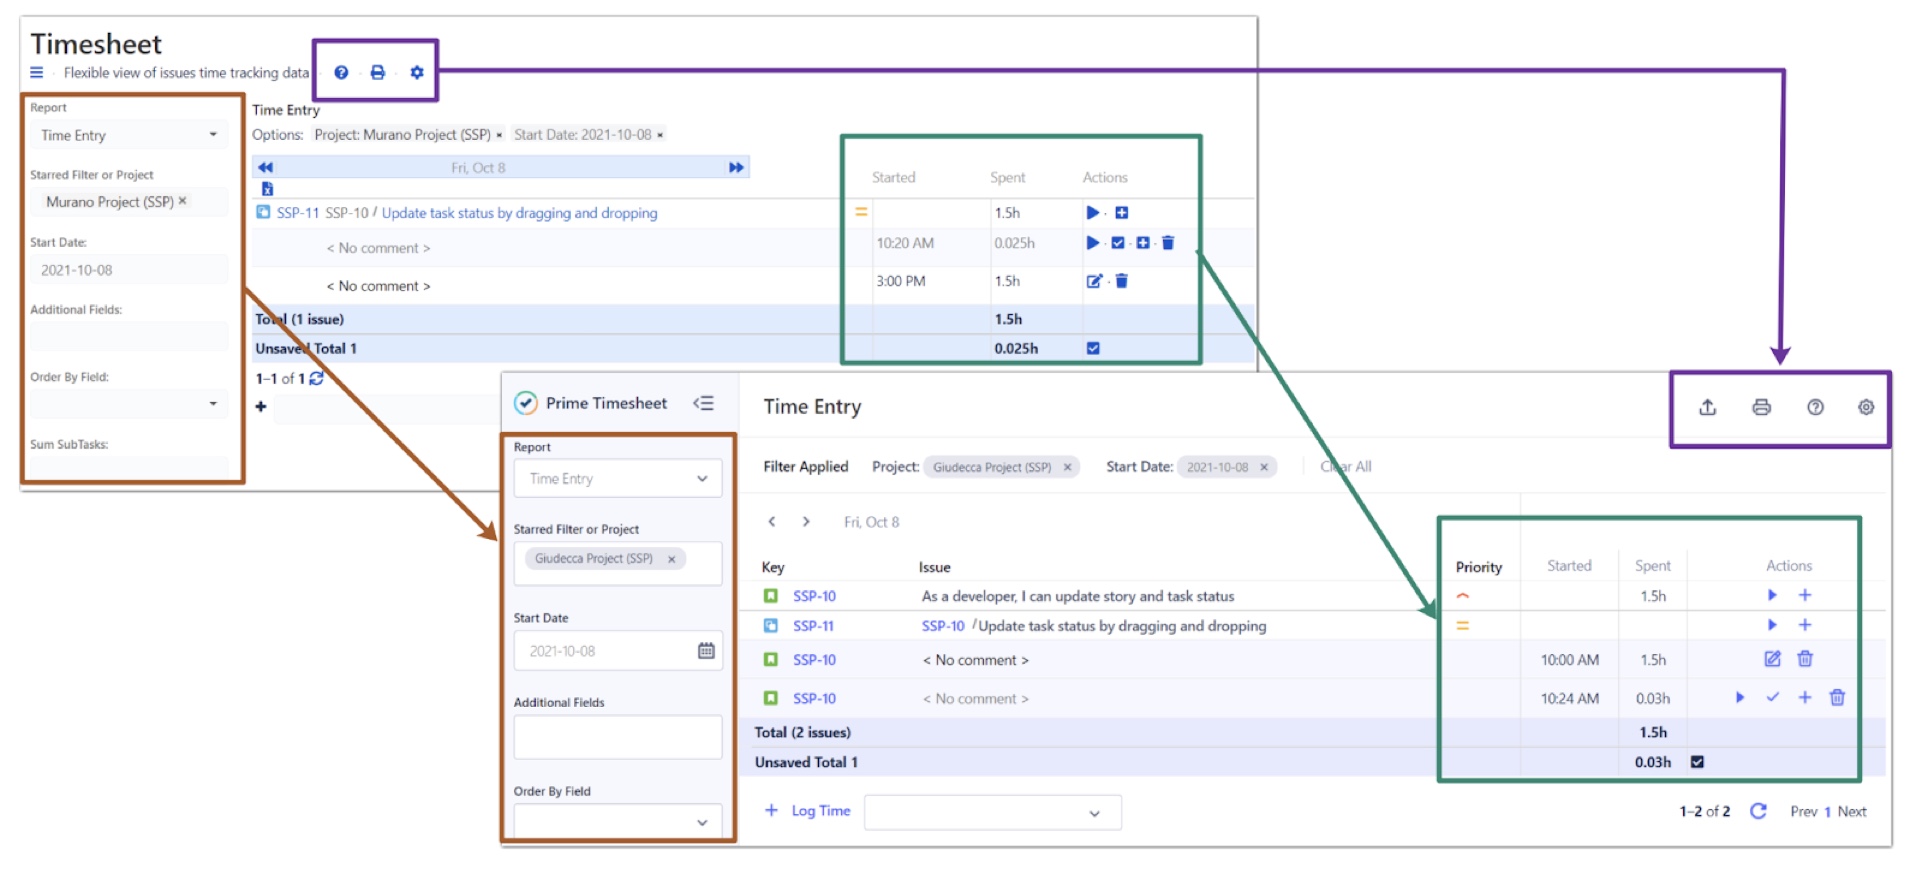Click refresh icon beside 1–2 of 2
The image size is (1920, 874).
coord(1758,811)
